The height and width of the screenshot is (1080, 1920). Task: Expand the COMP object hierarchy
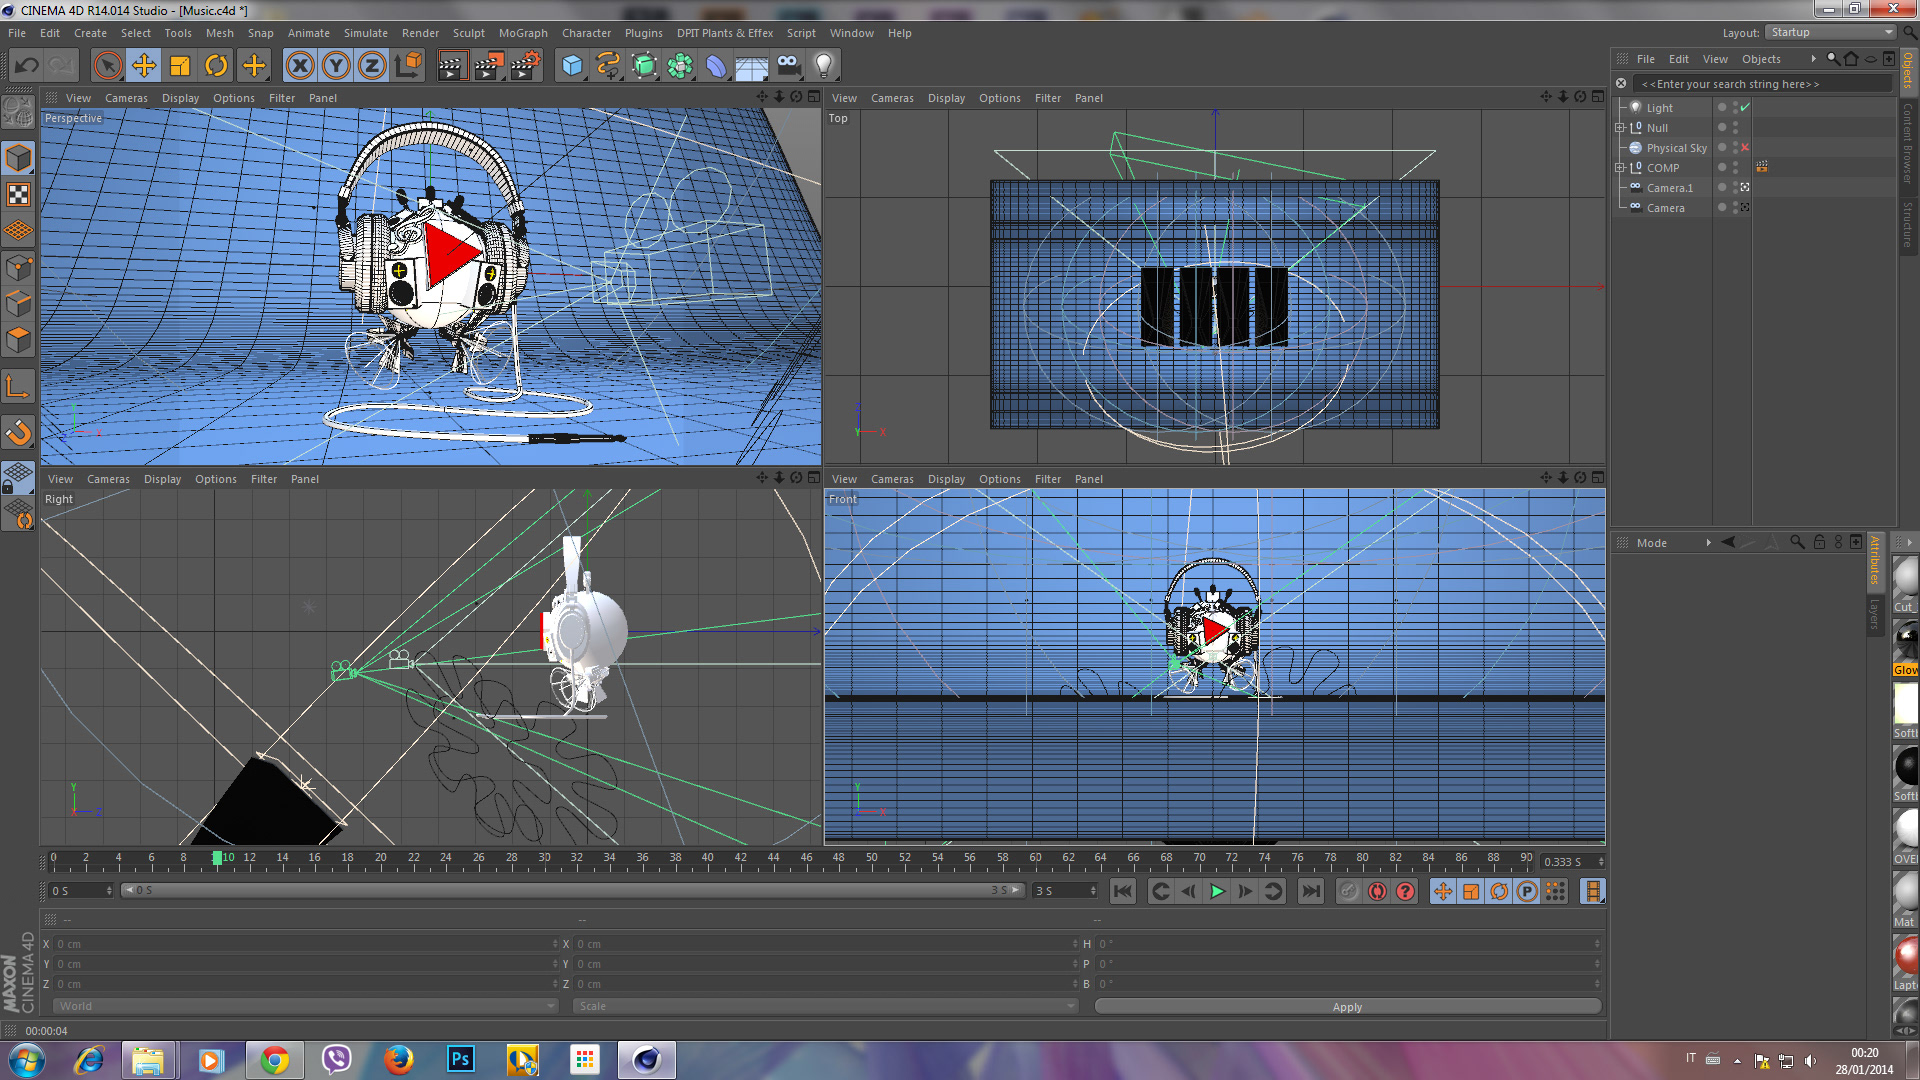click(1620, 168)
